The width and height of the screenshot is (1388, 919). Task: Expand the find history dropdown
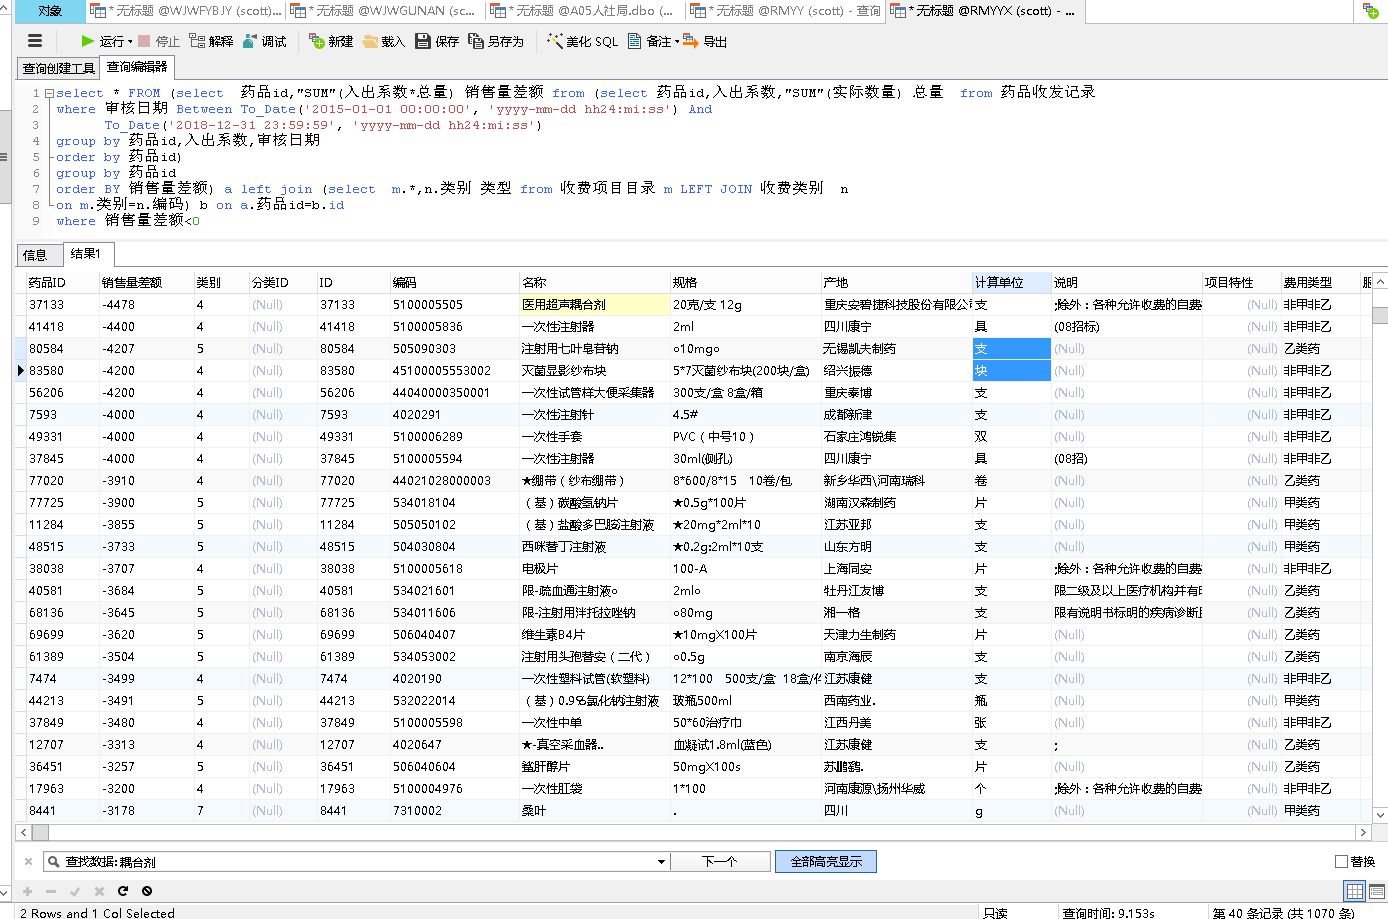pyautogui.click(x=661, y=862)
